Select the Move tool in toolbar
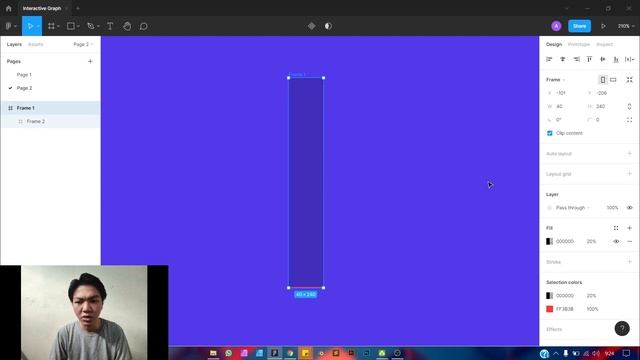The width and height of the screenshot is (640, 360). (30, 26)
